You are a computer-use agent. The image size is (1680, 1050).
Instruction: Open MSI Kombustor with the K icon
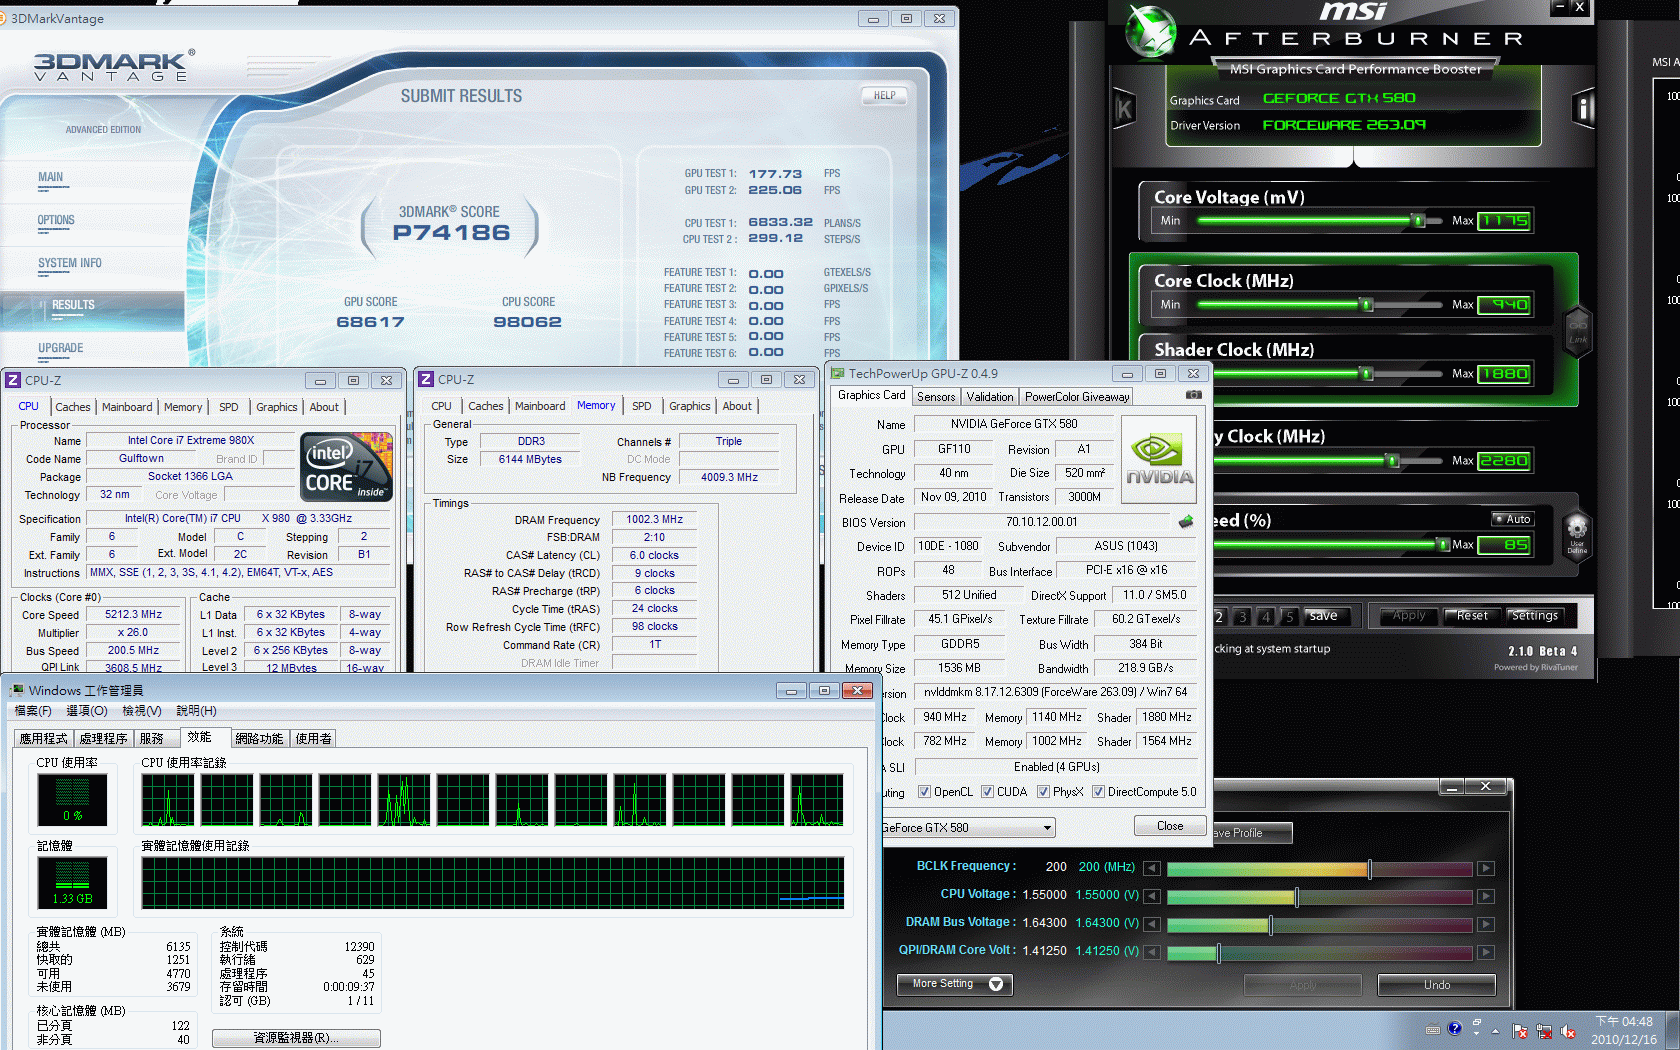[x=1124, y=109]
